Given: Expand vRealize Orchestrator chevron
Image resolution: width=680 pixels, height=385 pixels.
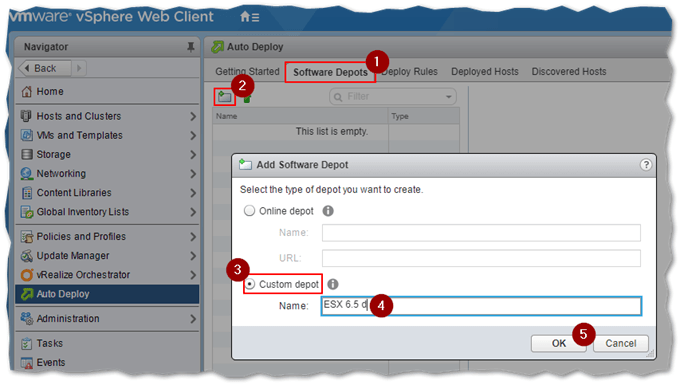Looking at the screenshot, I should click(193, 274).
